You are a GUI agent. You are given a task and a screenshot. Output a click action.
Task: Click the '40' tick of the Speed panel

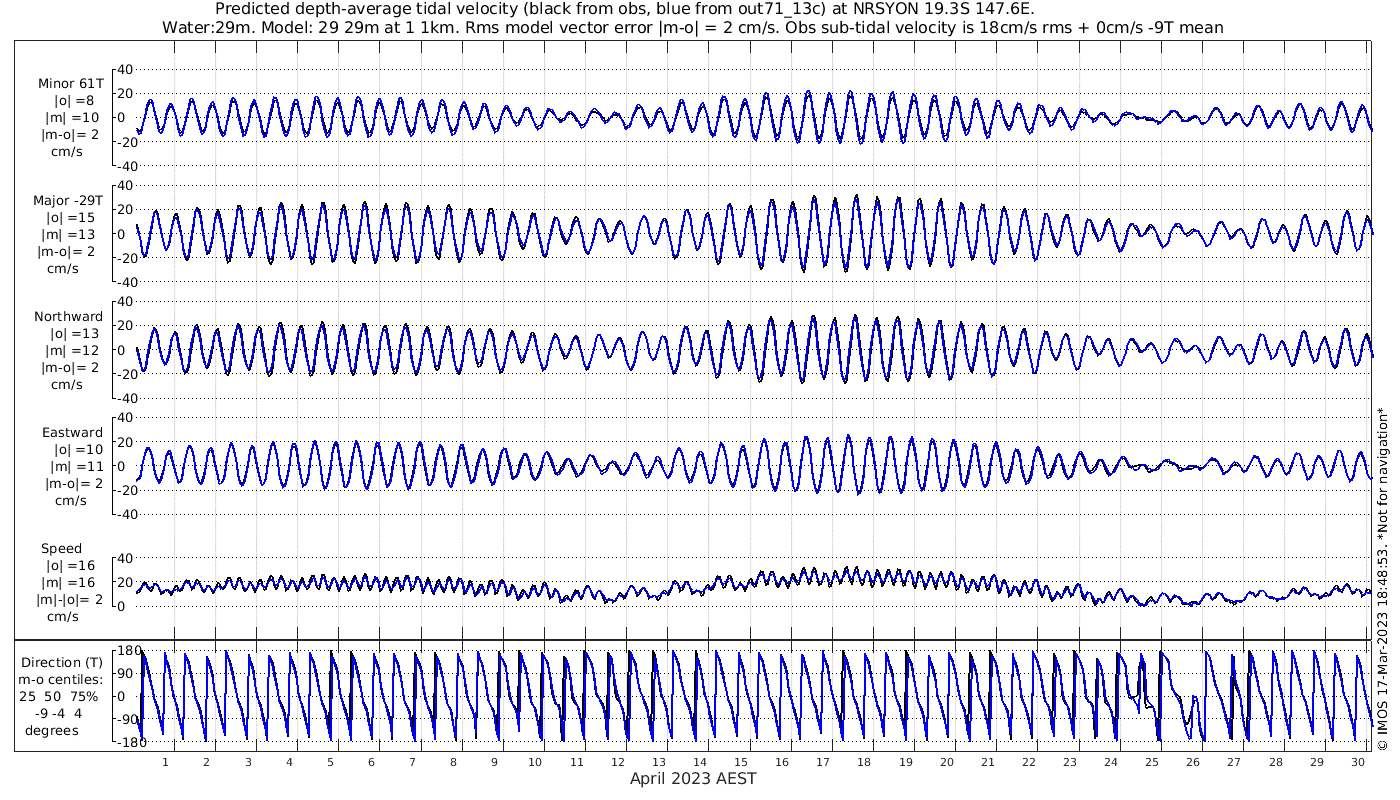127,558
